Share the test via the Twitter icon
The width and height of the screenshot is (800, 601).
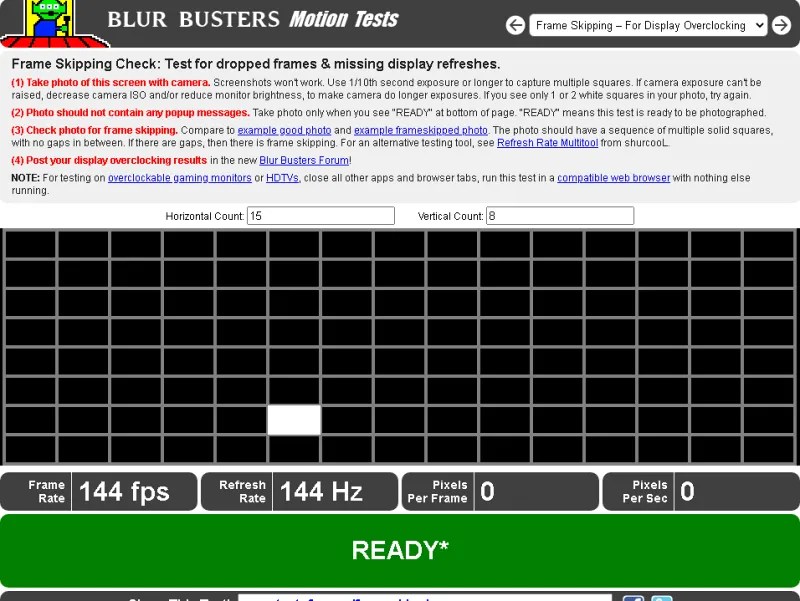660,597
